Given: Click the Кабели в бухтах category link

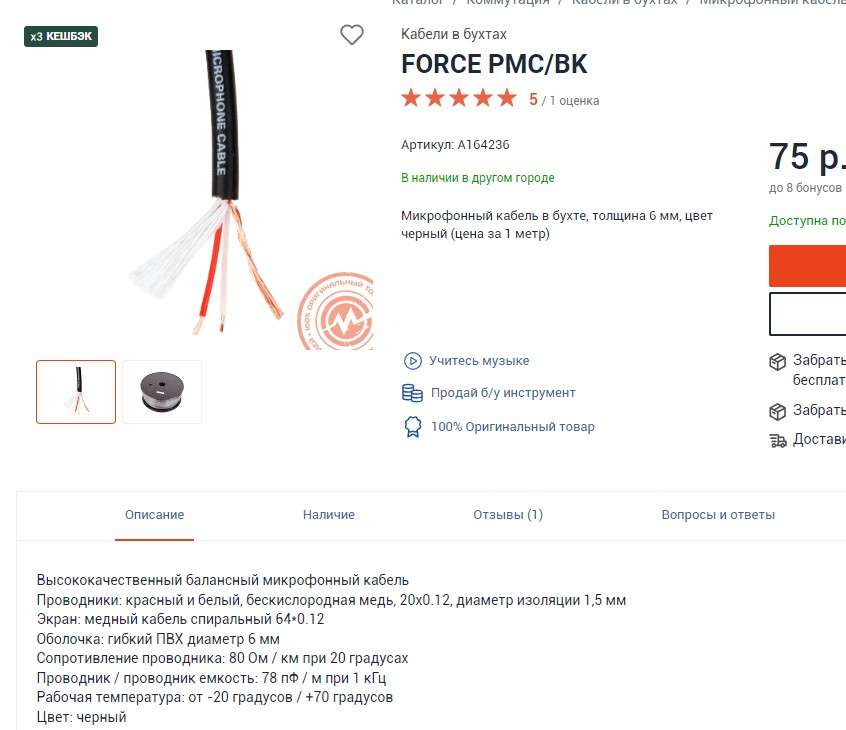Looking at the screenshot, I should (453, 34).
